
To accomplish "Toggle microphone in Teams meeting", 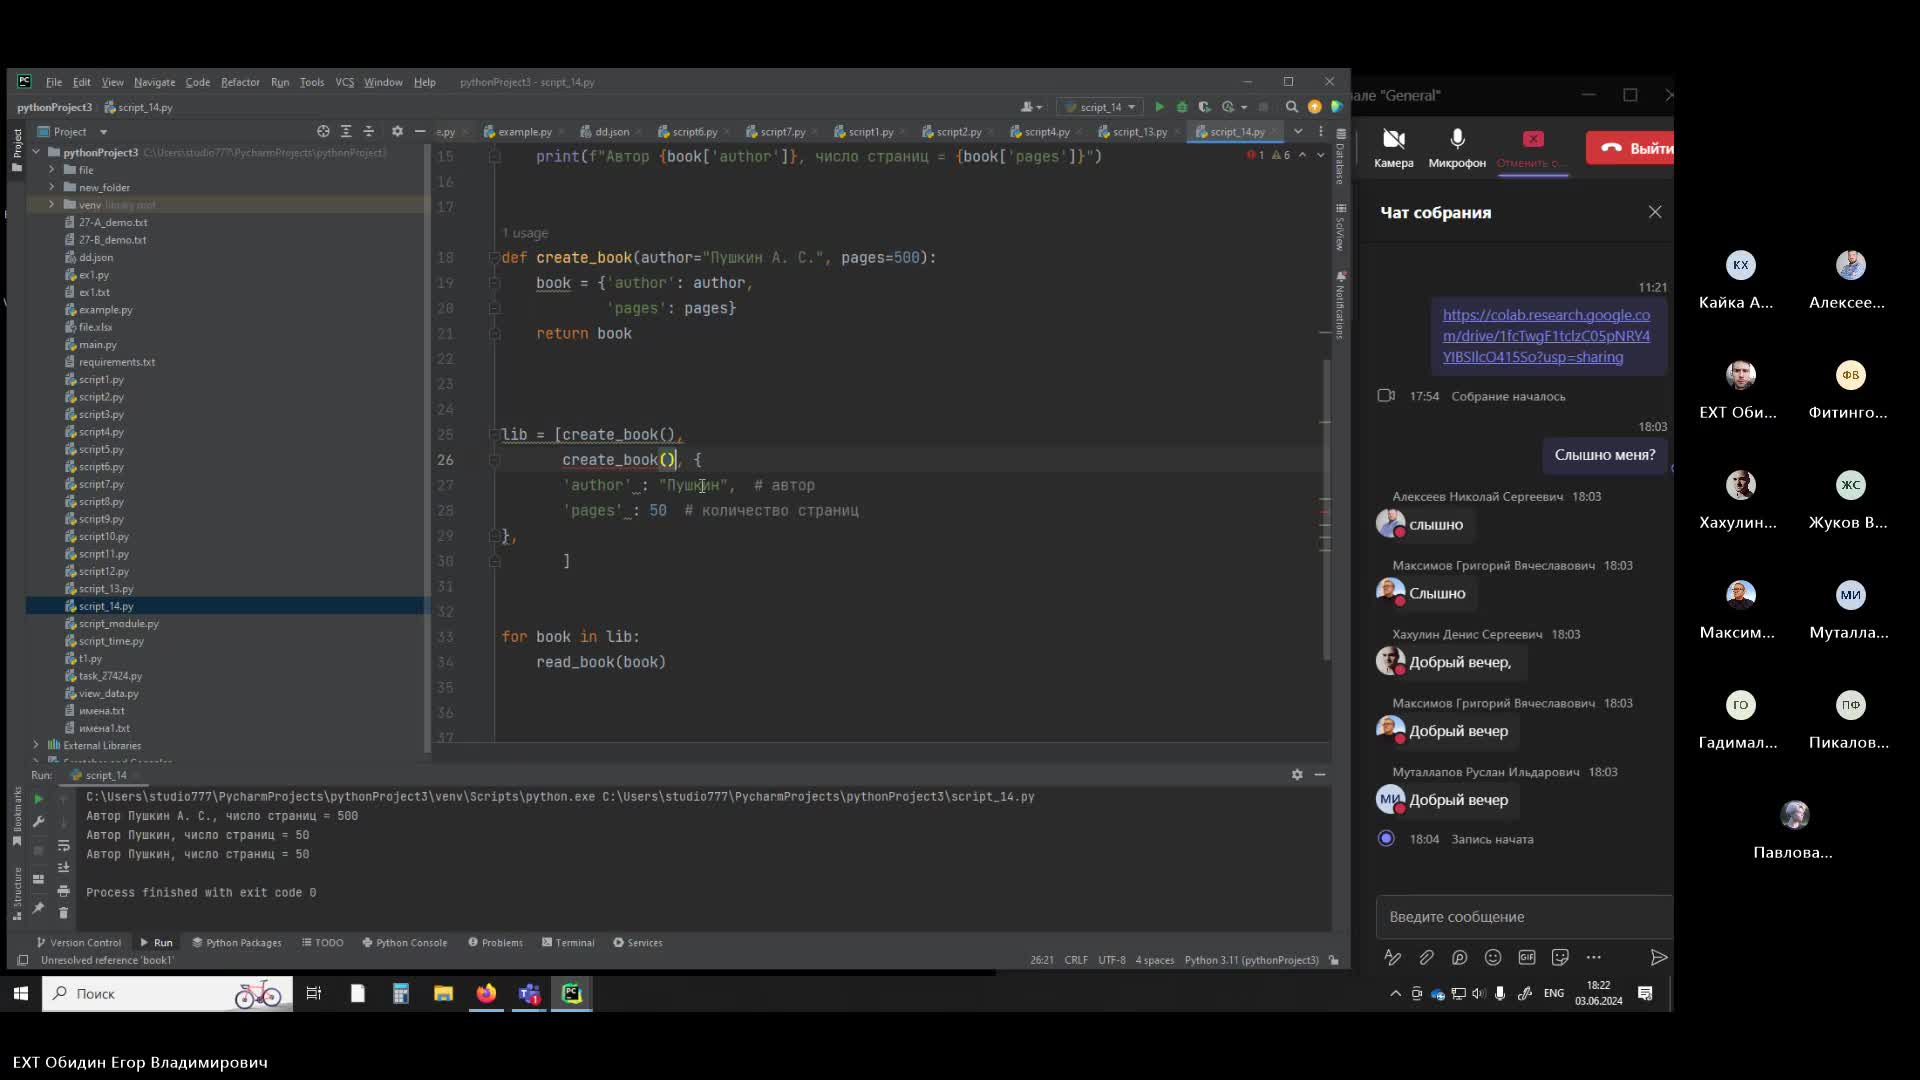I will [x=1457, y=147].
